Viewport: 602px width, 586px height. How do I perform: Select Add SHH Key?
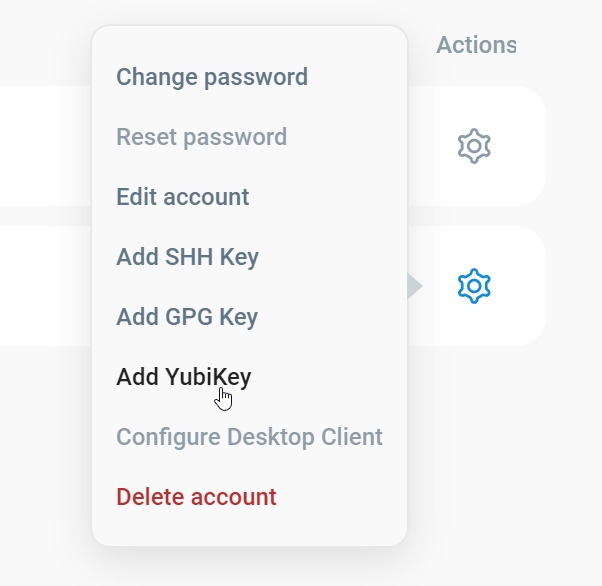point(188,257)
